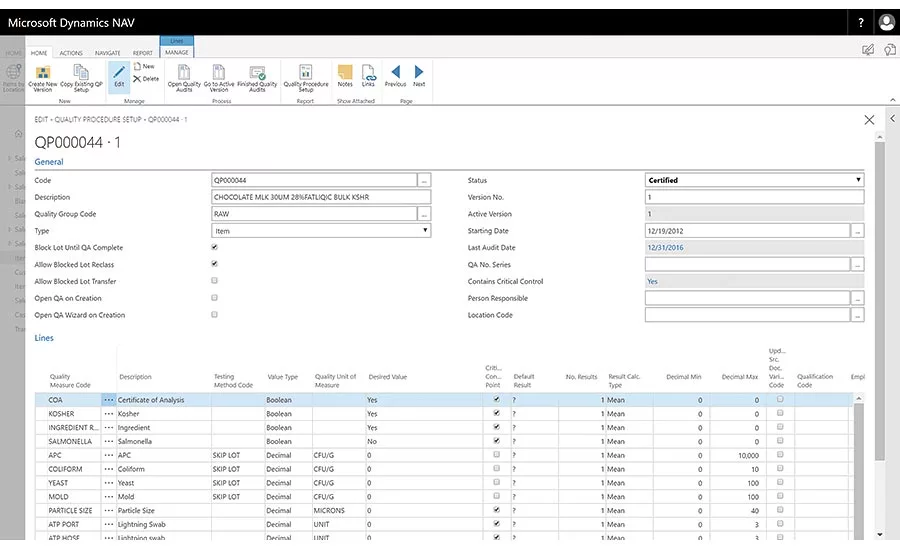
Task: Click the Last Audit Date 12/31/2016 link
Action: point(665,248)
